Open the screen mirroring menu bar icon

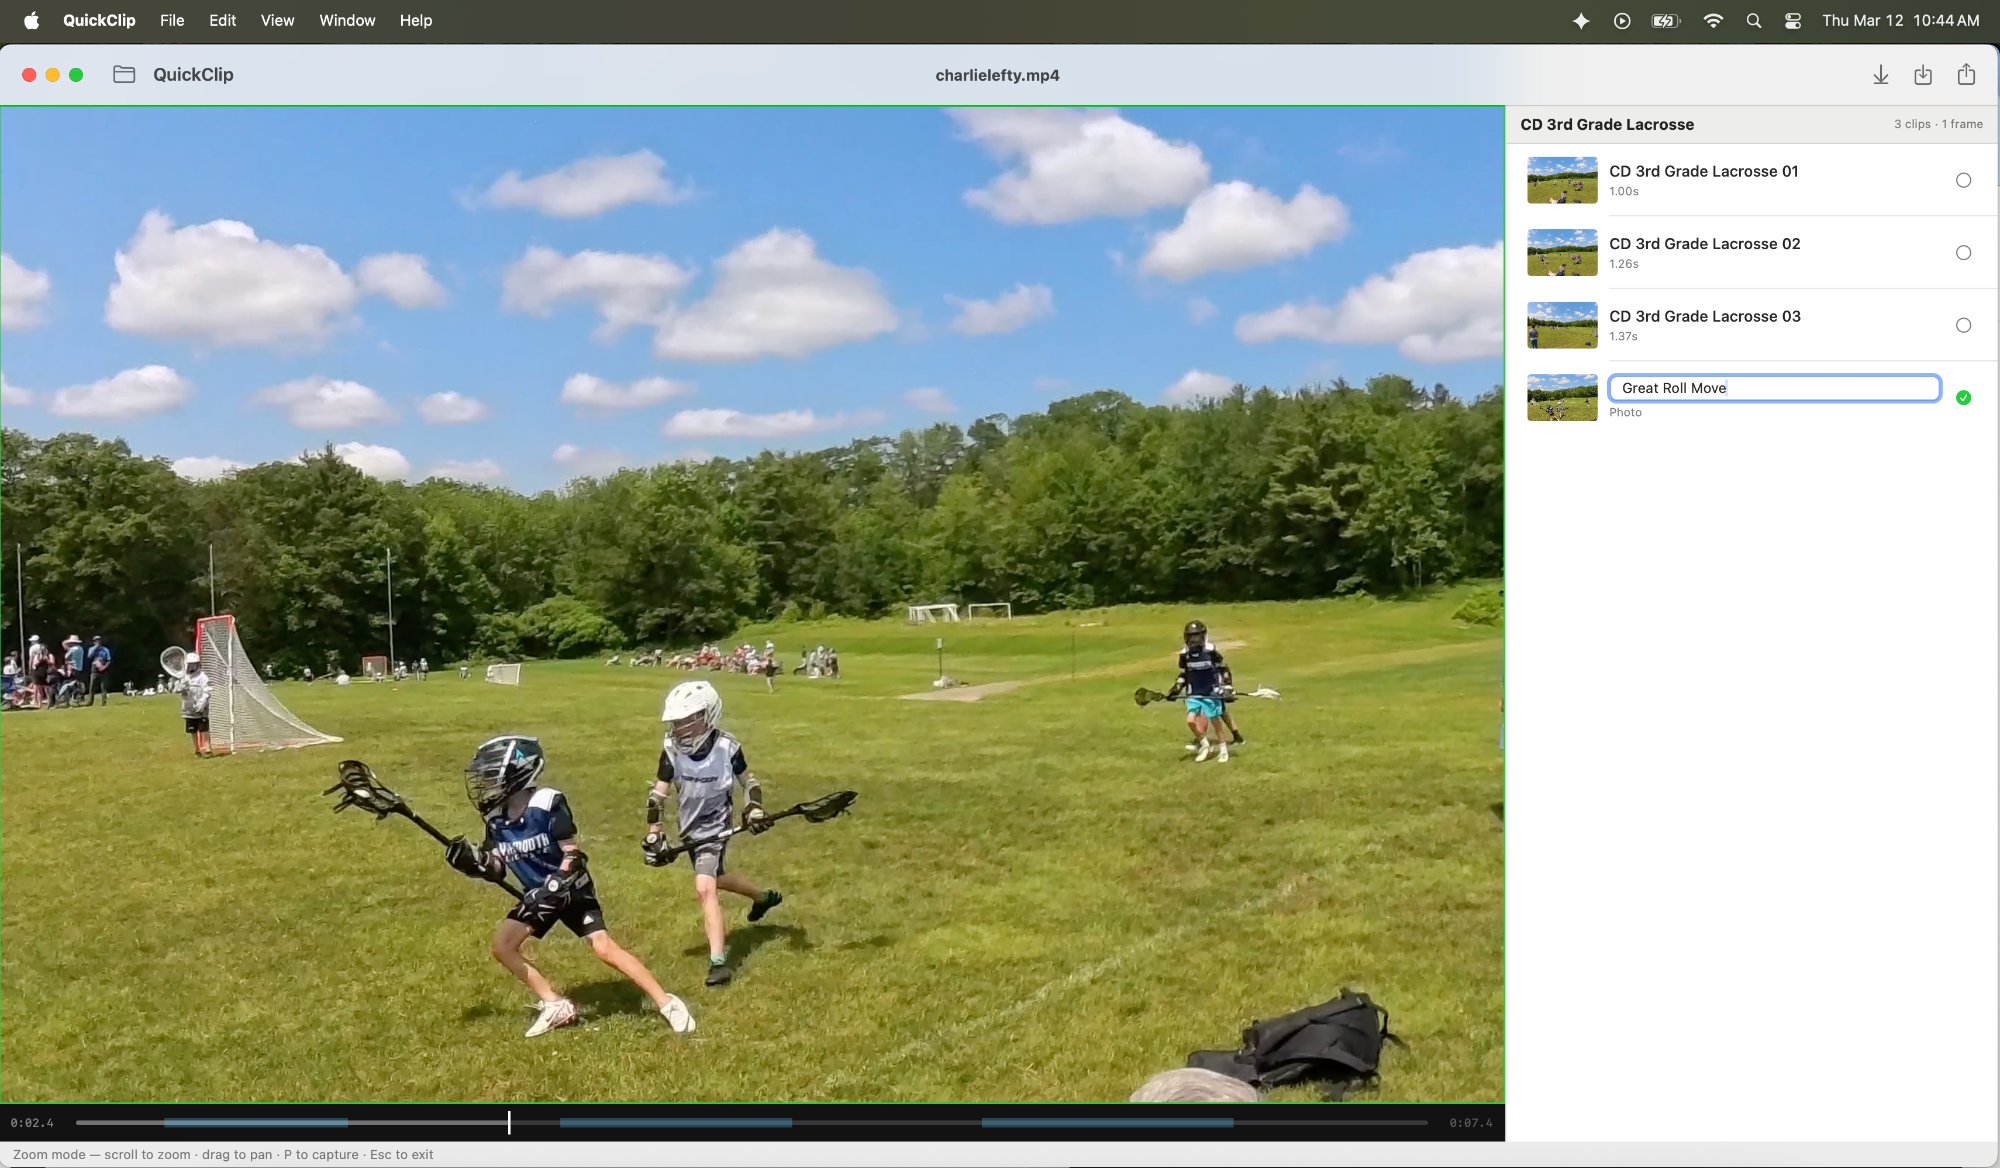(1622, 20)
